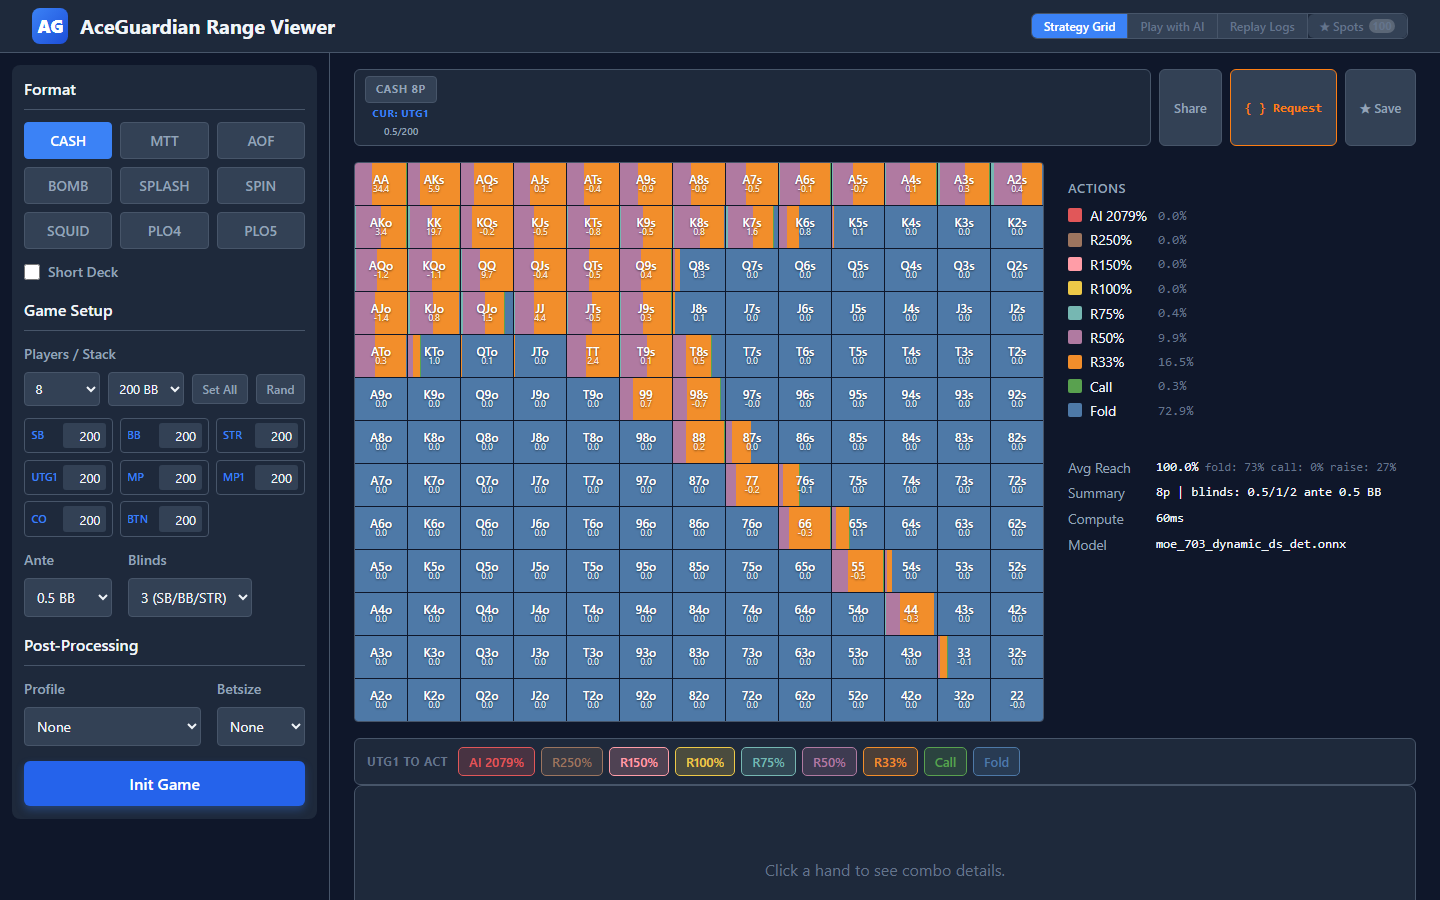Expand the 200 BB stack dropdown
The width and height of the screenshot is (1440, 900).
(146, 389)
